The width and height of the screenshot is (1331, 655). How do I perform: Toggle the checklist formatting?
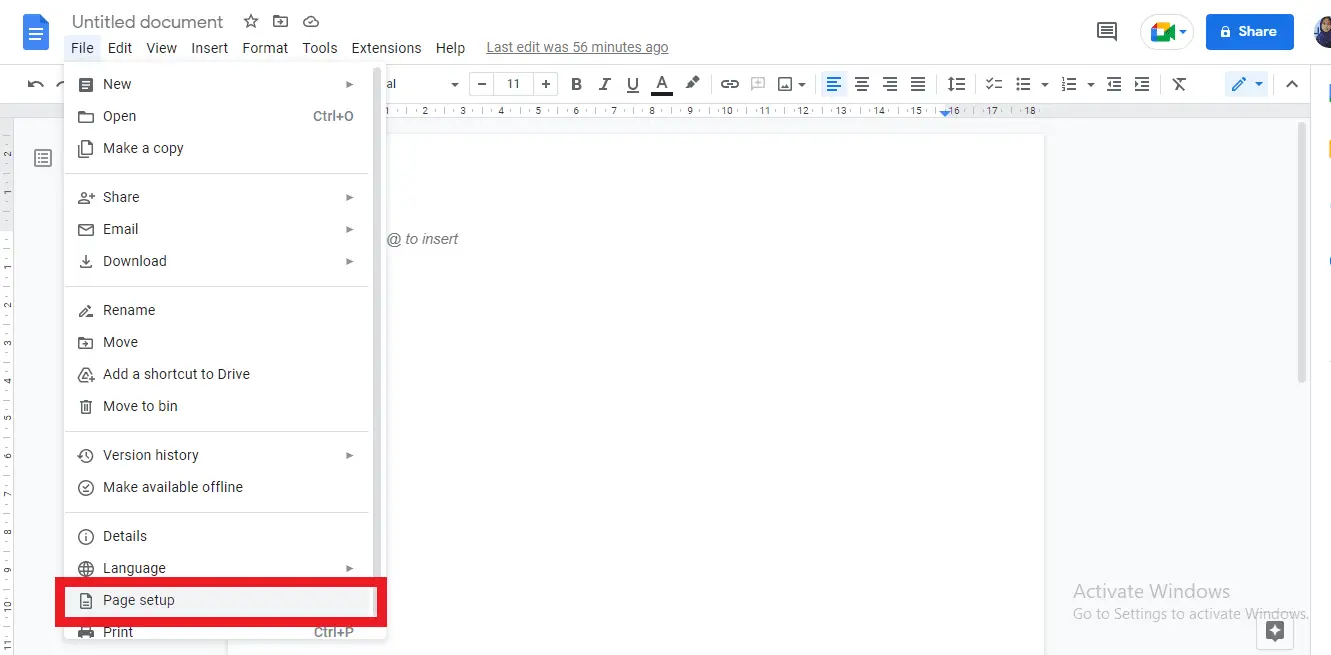(x=994, y=84)
